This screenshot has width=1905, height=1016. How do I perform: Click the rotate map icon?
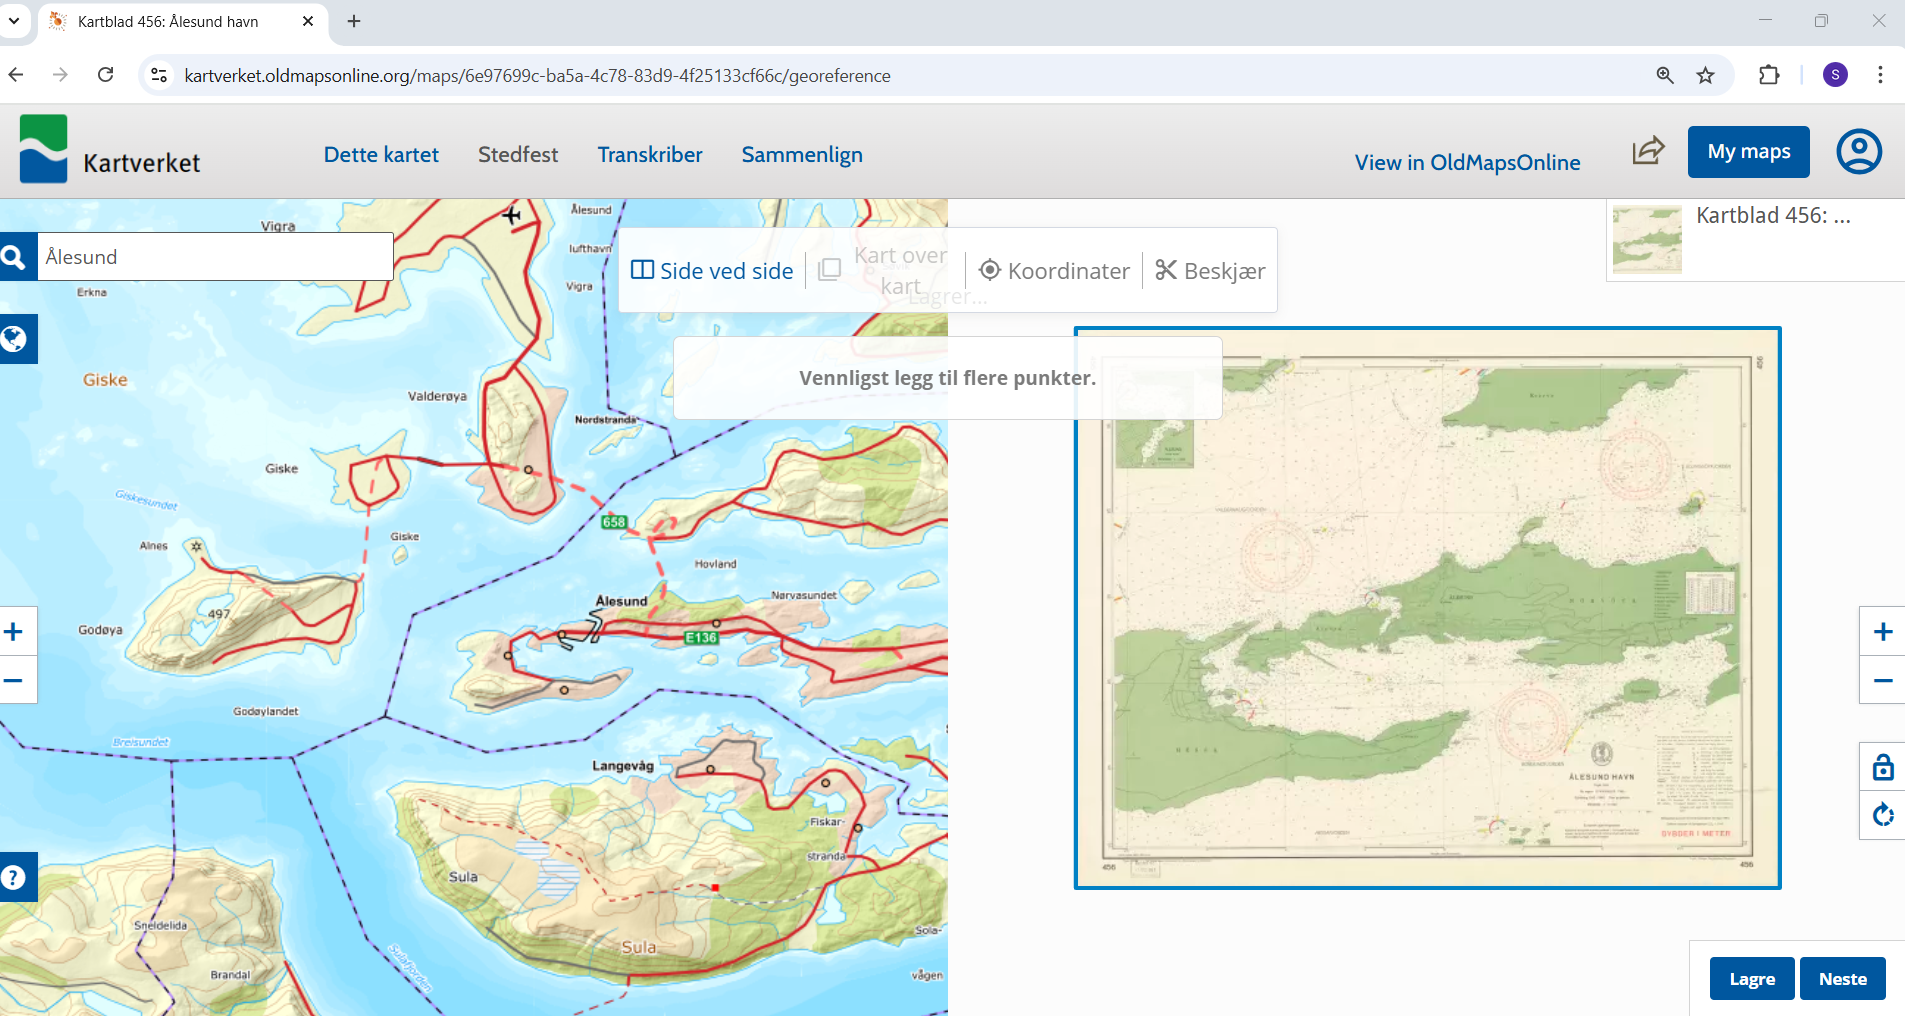pos(1882,815)
